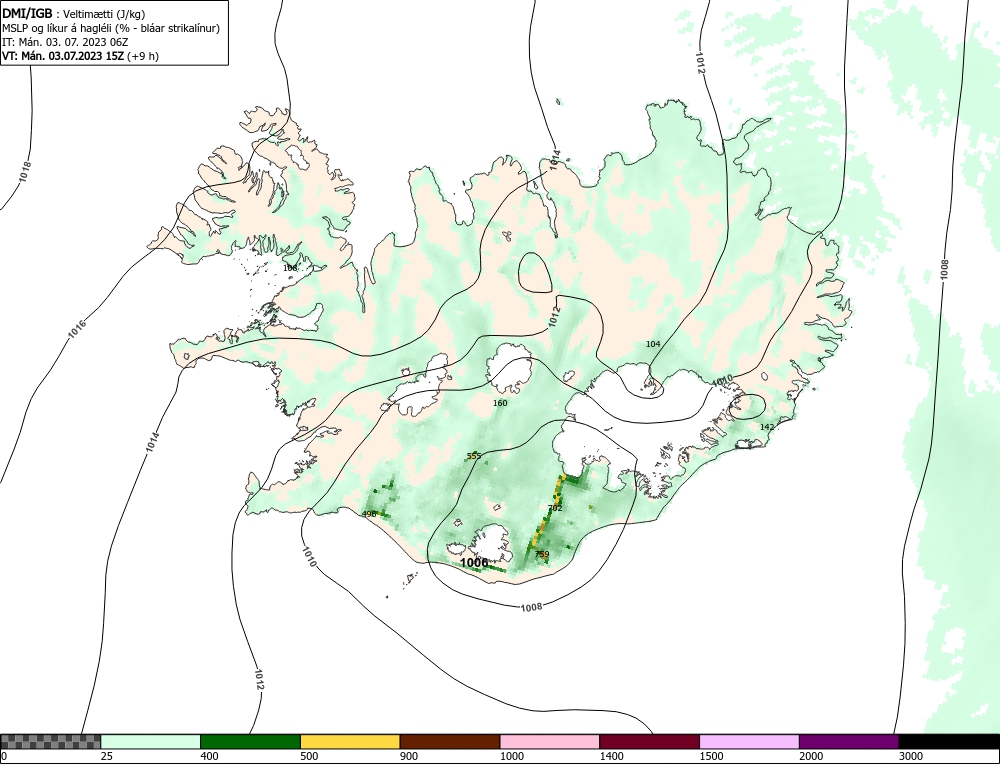Click the brown 900–1000 legend swatch
The image size is (1000, 764).
tap(450, 741)
